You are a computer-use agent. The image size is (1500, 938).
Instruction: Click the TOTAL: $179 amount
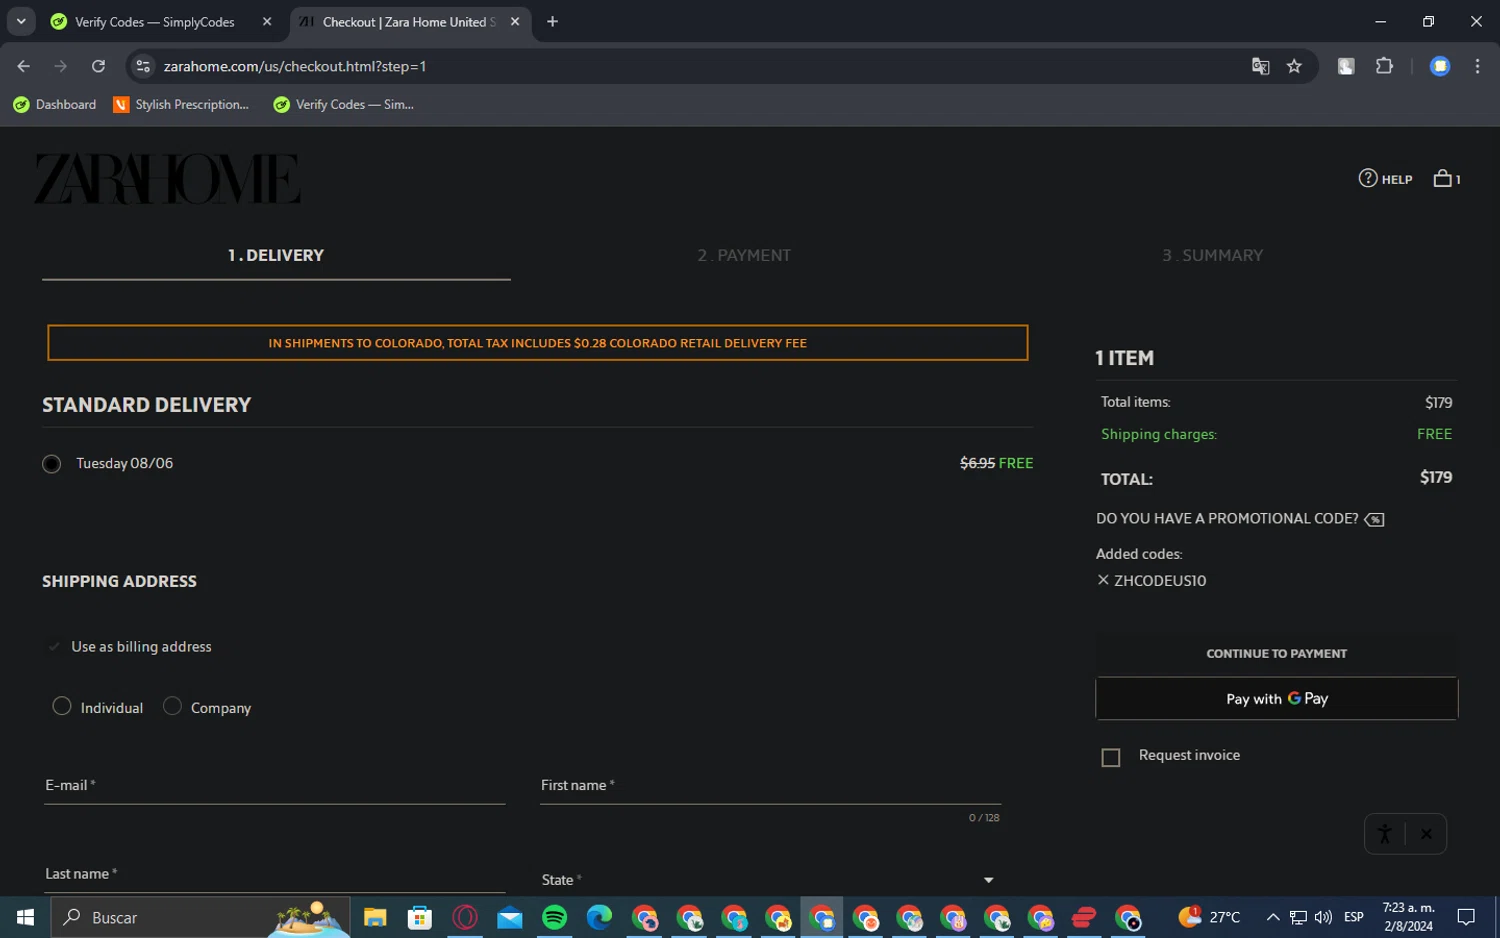(1436, 478)
